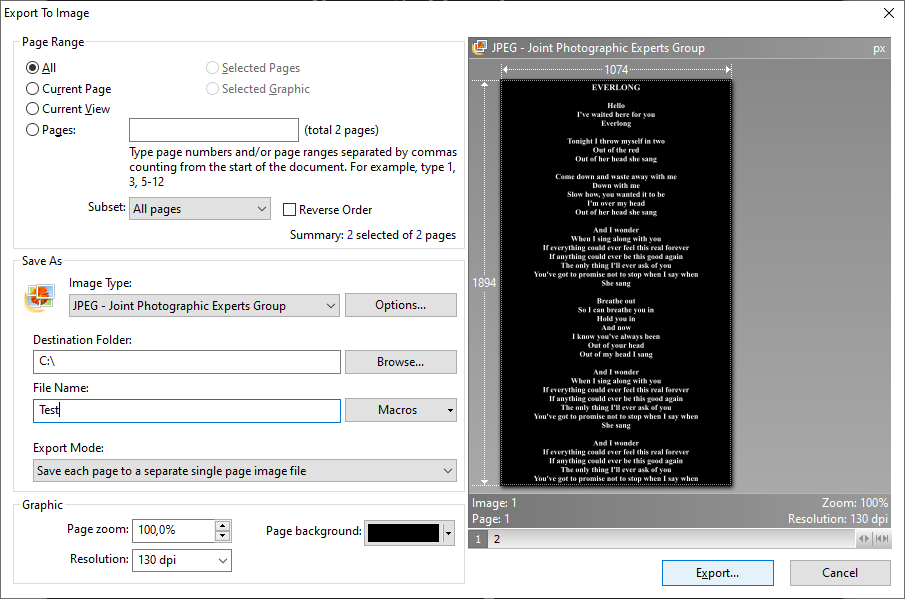Screen dimensions: 905x599
Task: Click the JPEG image type icon in Save As
Action: [x=40, y=298]
